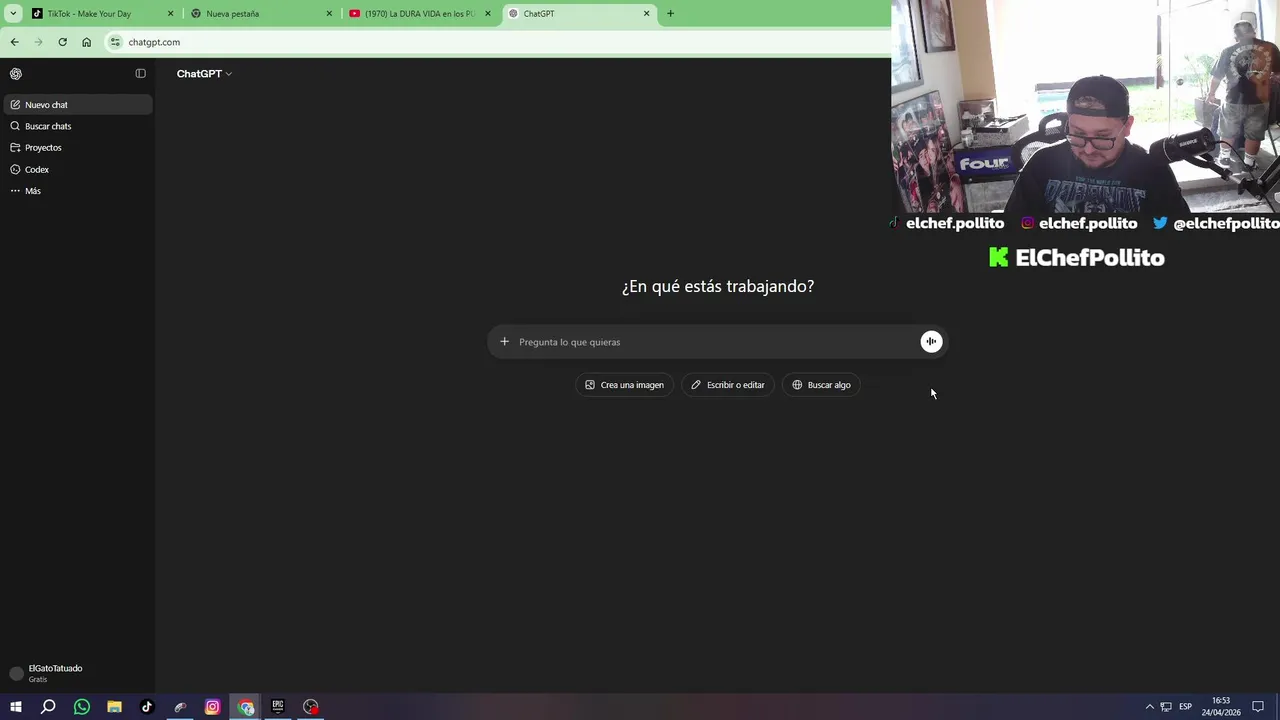Start a new chat with Nuevo chat

click(x=78, y=105)
